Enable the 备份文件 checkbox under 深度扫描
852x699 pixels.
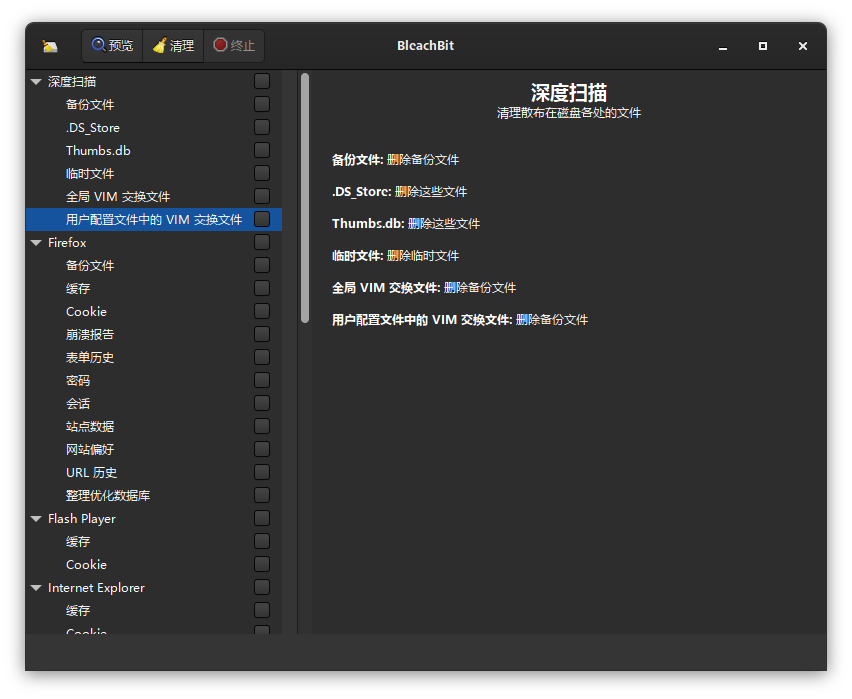[261, 103]
